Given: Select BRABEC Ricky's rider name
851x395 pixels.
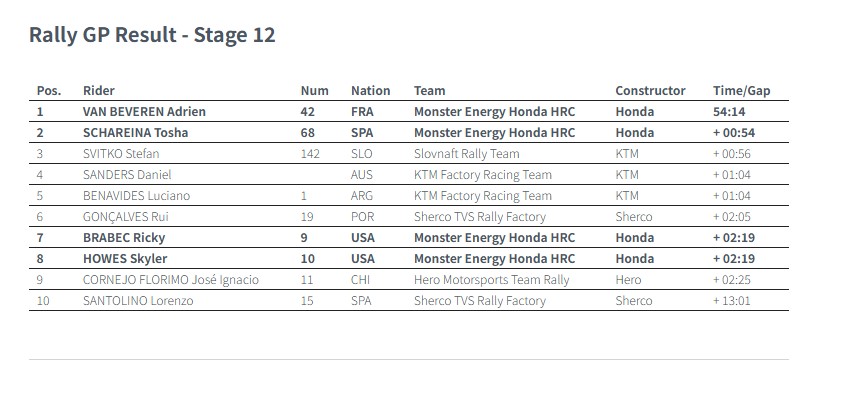Looking at the screenshot, I should [124, 238].
